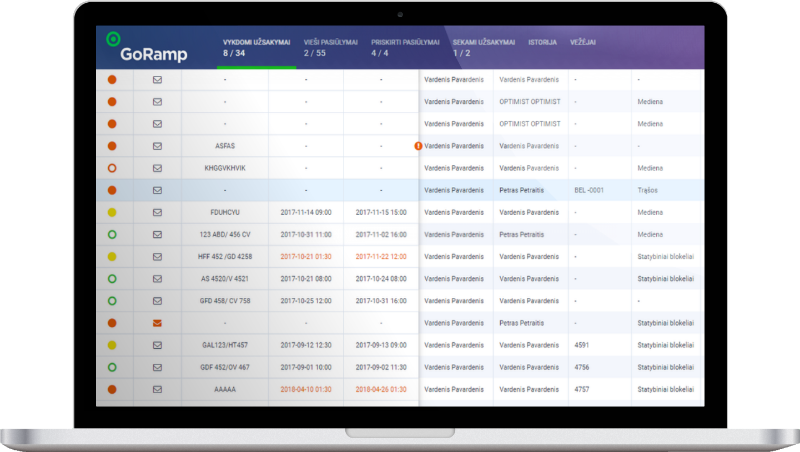Open the red unread envelope icon
The image size is (800, 452).
[x=157, y=323]
